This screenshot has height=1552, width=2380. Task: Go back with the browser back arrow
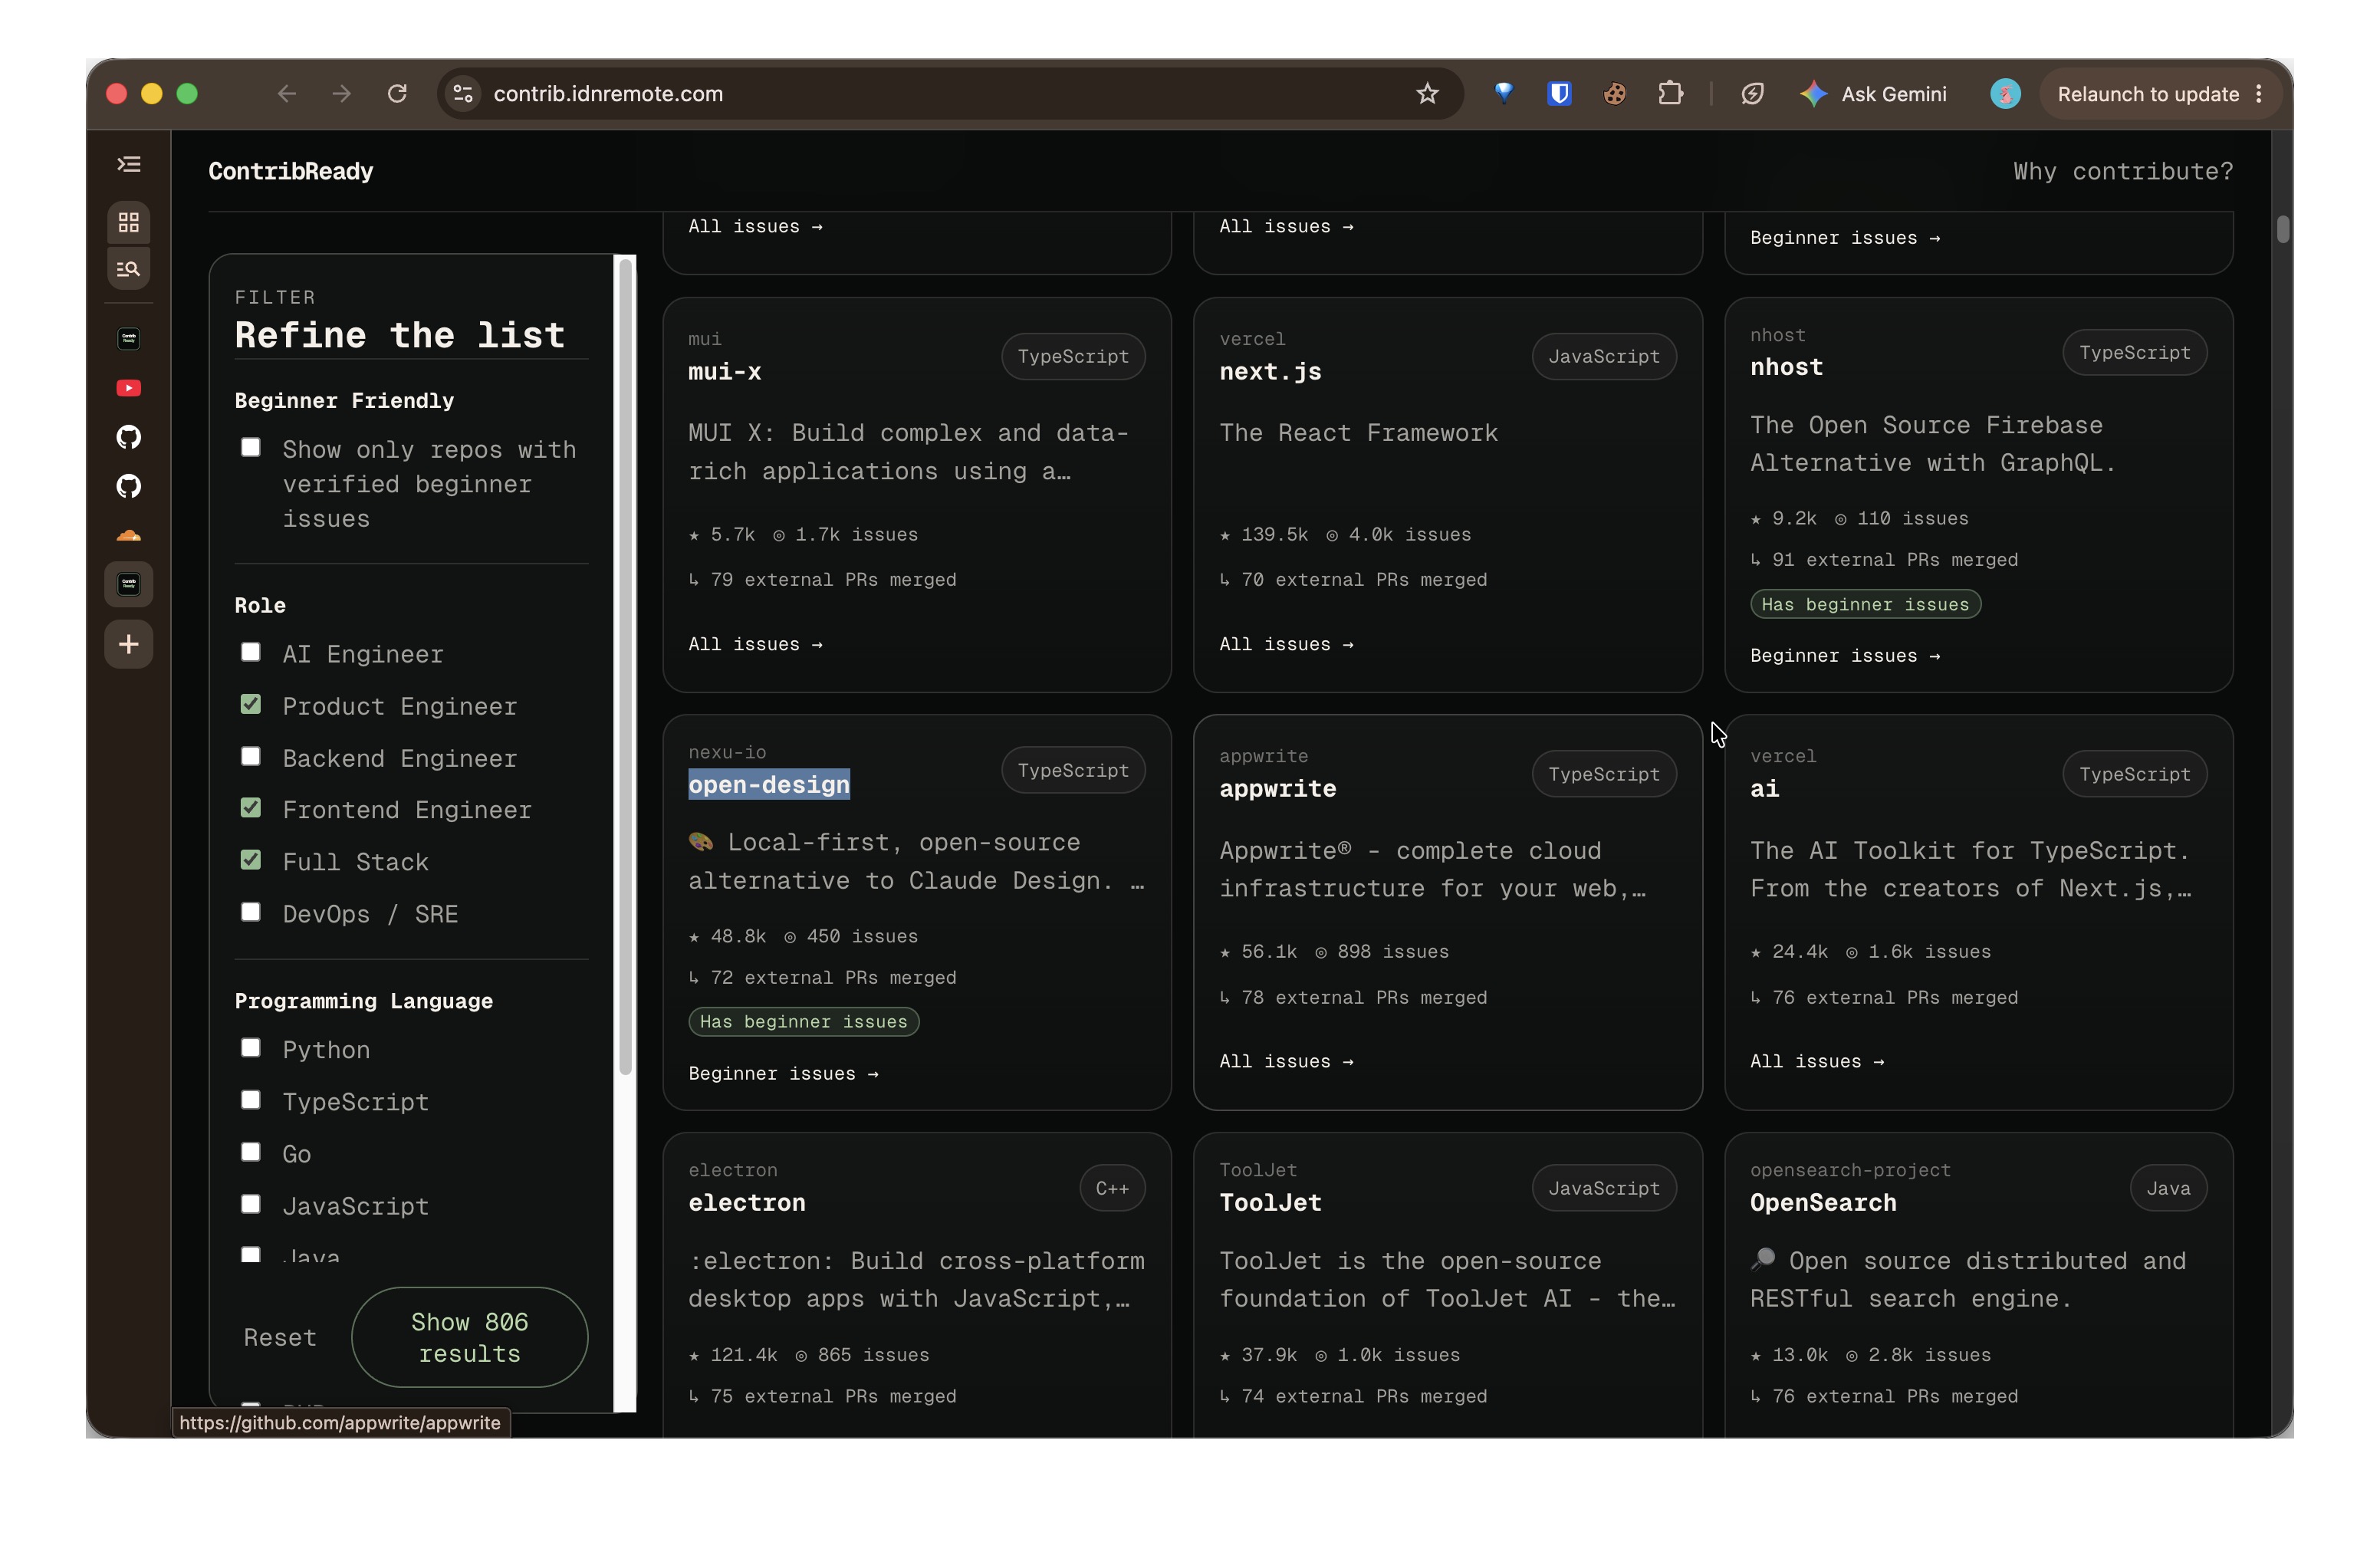(x=287, y=94)
